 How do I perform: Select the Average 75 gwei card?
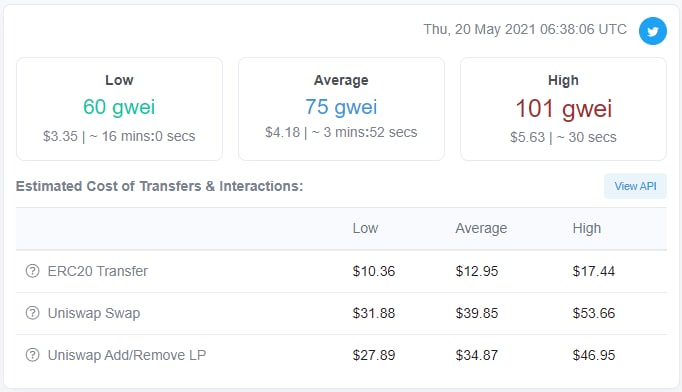click(x=341, y=109)
